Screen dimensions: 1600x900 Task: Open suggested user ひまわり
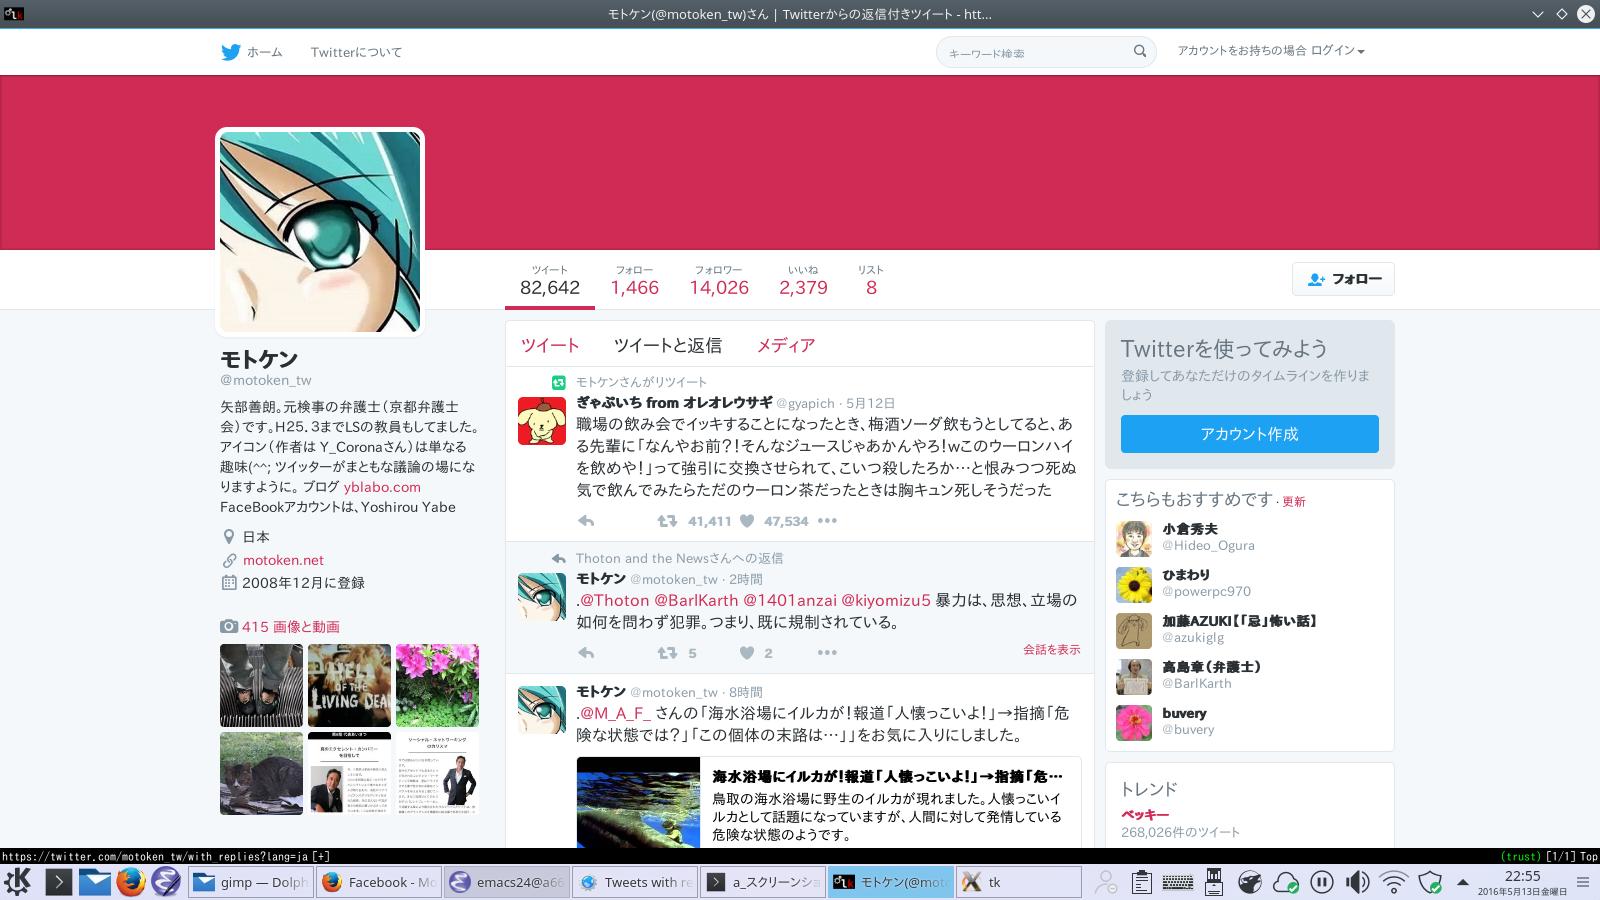click(1186, 575)
